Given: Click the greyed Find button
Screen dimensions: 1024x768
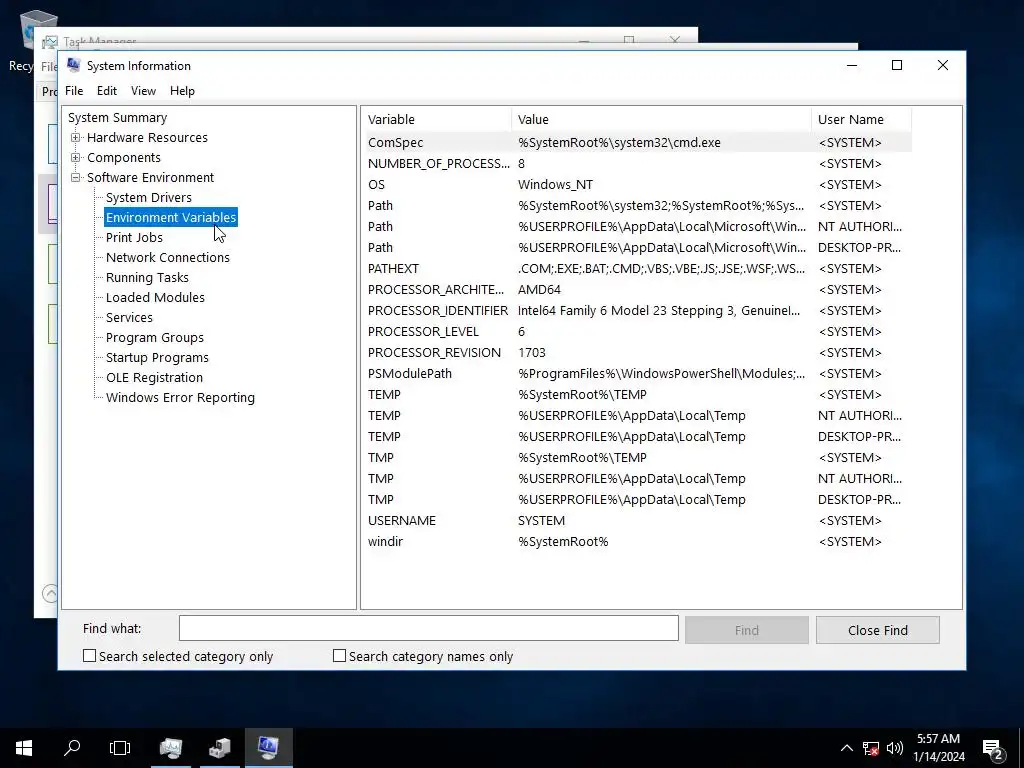Looking at the screenshot, I should point(746,630).
